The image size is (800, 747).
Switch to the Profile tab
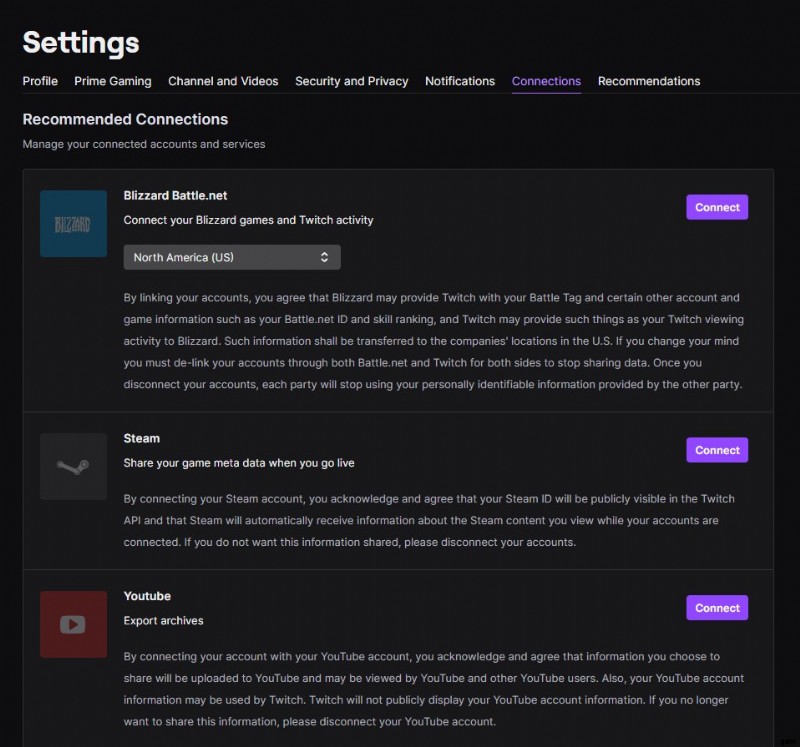pyautogui.click(x=40, y=81)
